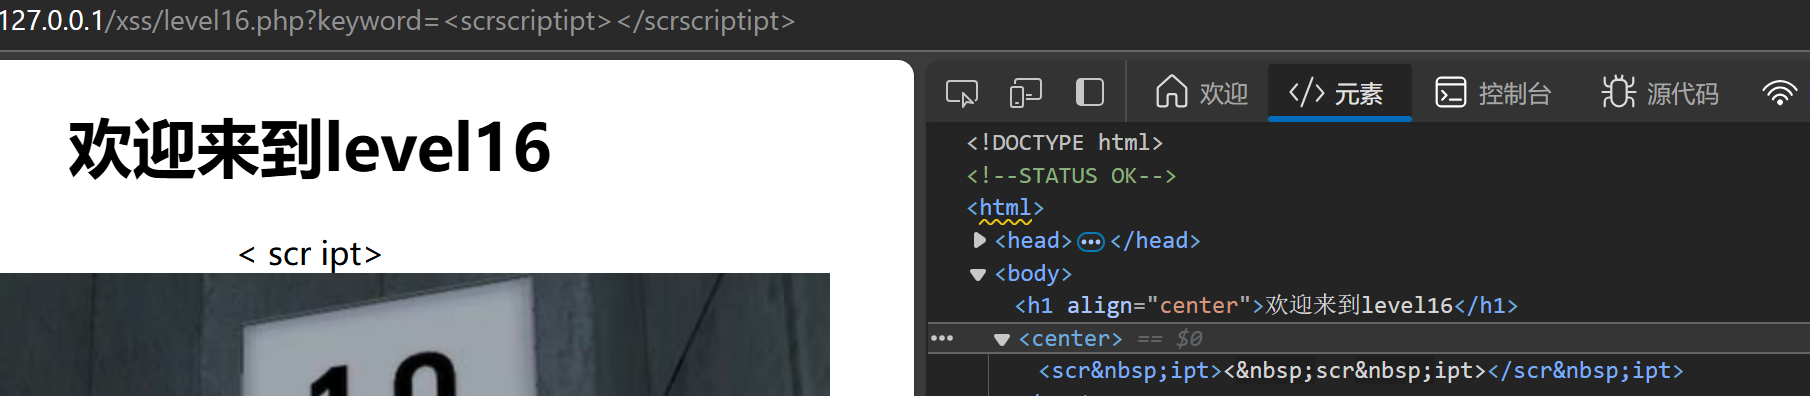Image resolution: width=1810 pixels, height=396 pixels.
Task: Click the ellipsis badge inside head tag
Action: tap(1091, 241)
